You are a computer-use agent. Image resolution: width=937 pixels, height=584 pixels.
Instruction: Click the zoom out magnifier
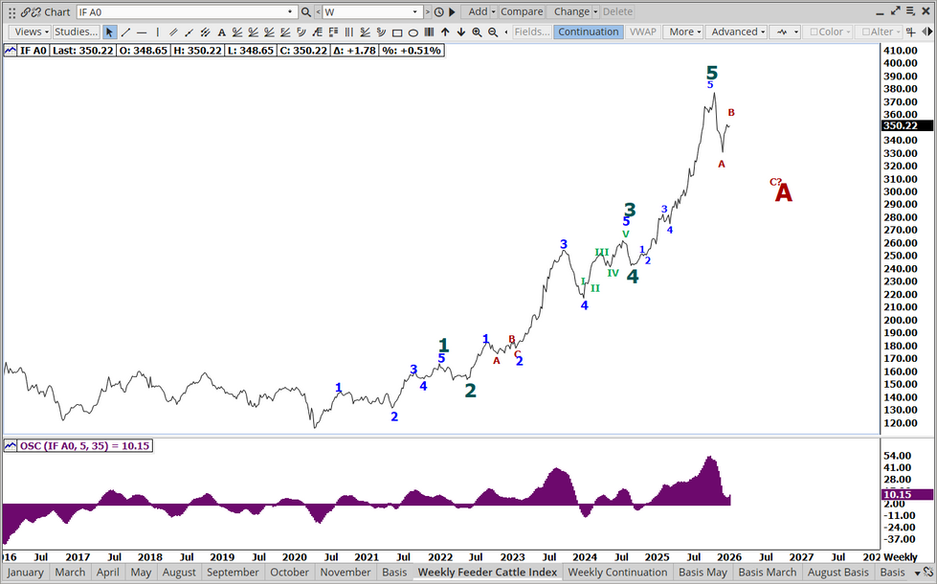coord(493,32)
